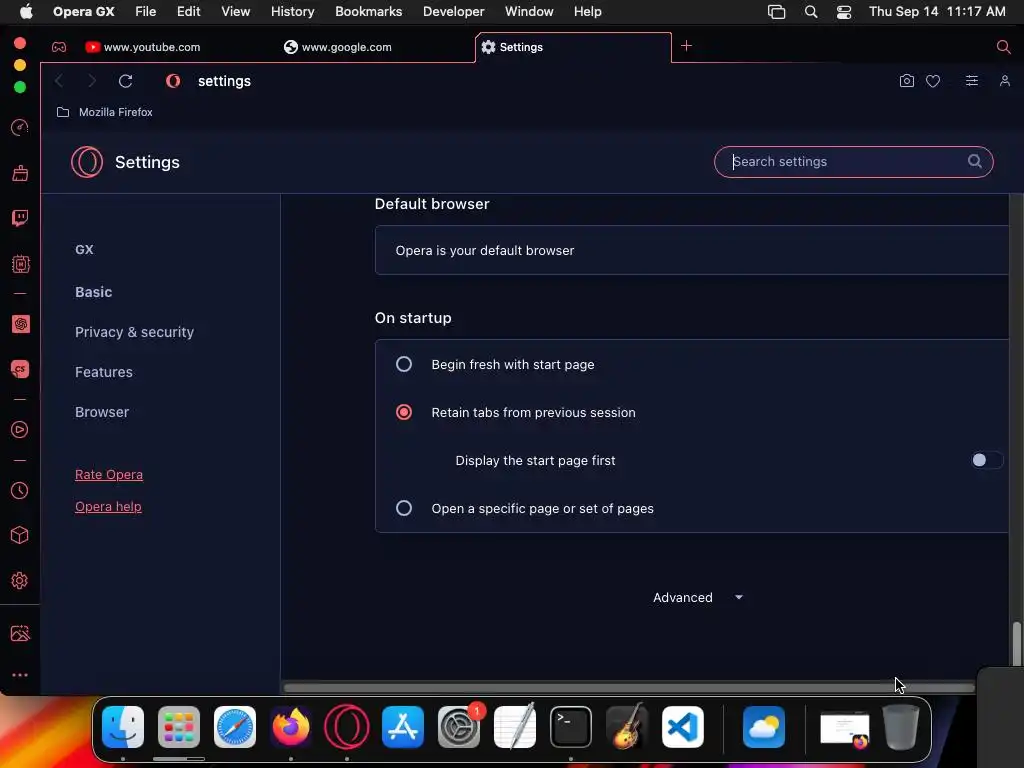1024x768 pixels.
Task: Open Terminal from the Dock
Action: 571,727
